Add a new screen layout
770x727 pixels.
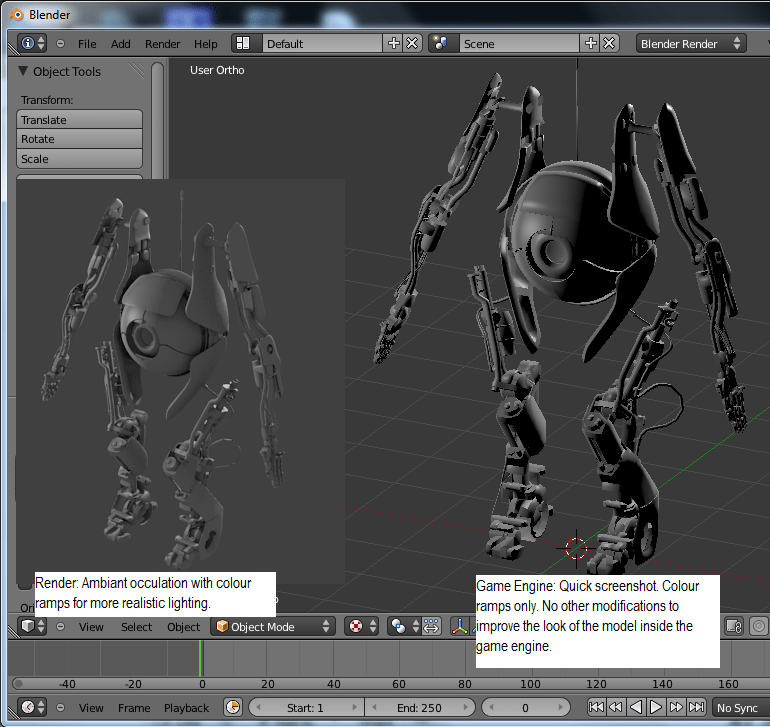(x=393, y=43)
